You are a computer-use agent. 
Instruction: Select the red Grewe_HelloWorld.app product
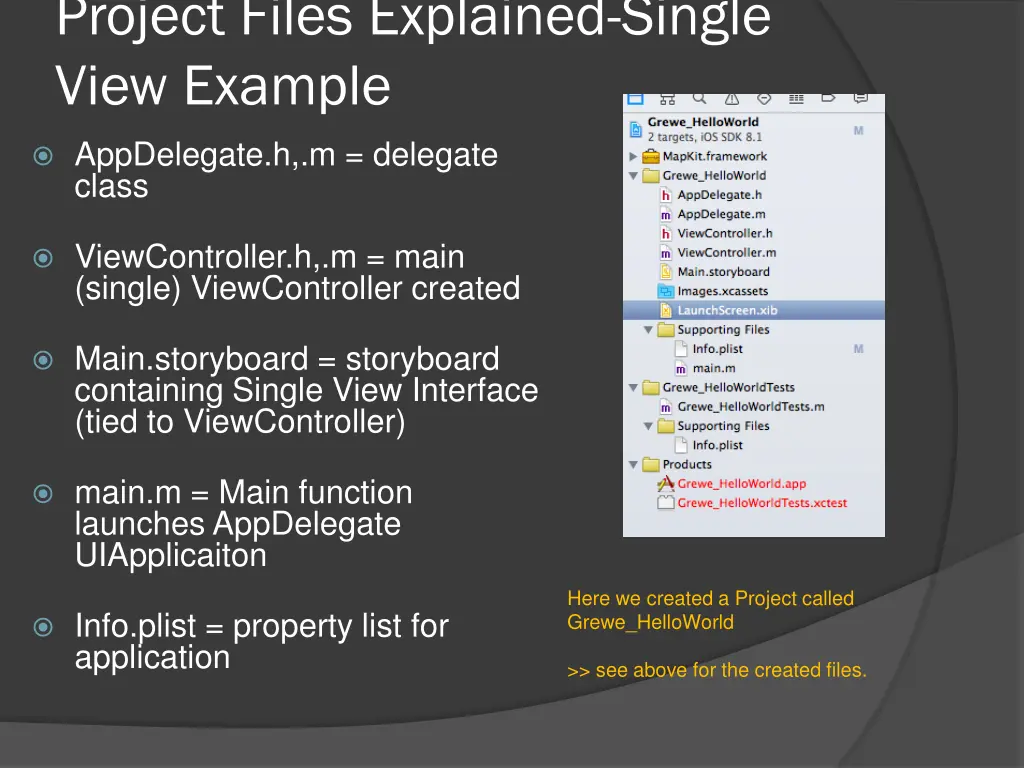point(742,484)
